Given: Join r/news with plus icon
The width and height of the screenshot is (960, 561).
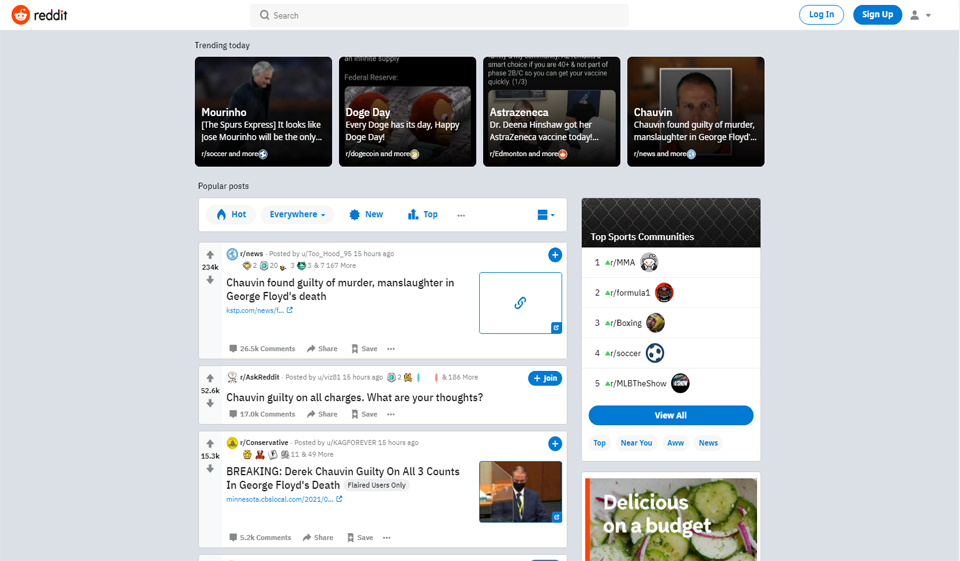Looking at the screenshot, I should 555,255.
